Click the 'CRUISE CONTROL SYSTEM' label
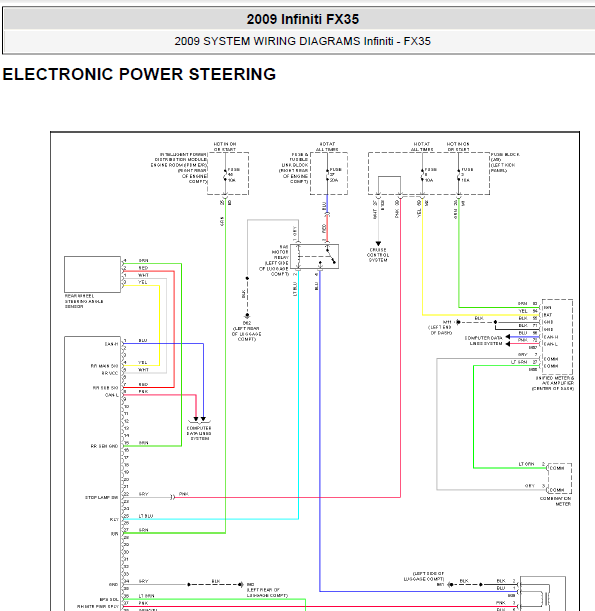Screen dimensions: 595x611 378,255
